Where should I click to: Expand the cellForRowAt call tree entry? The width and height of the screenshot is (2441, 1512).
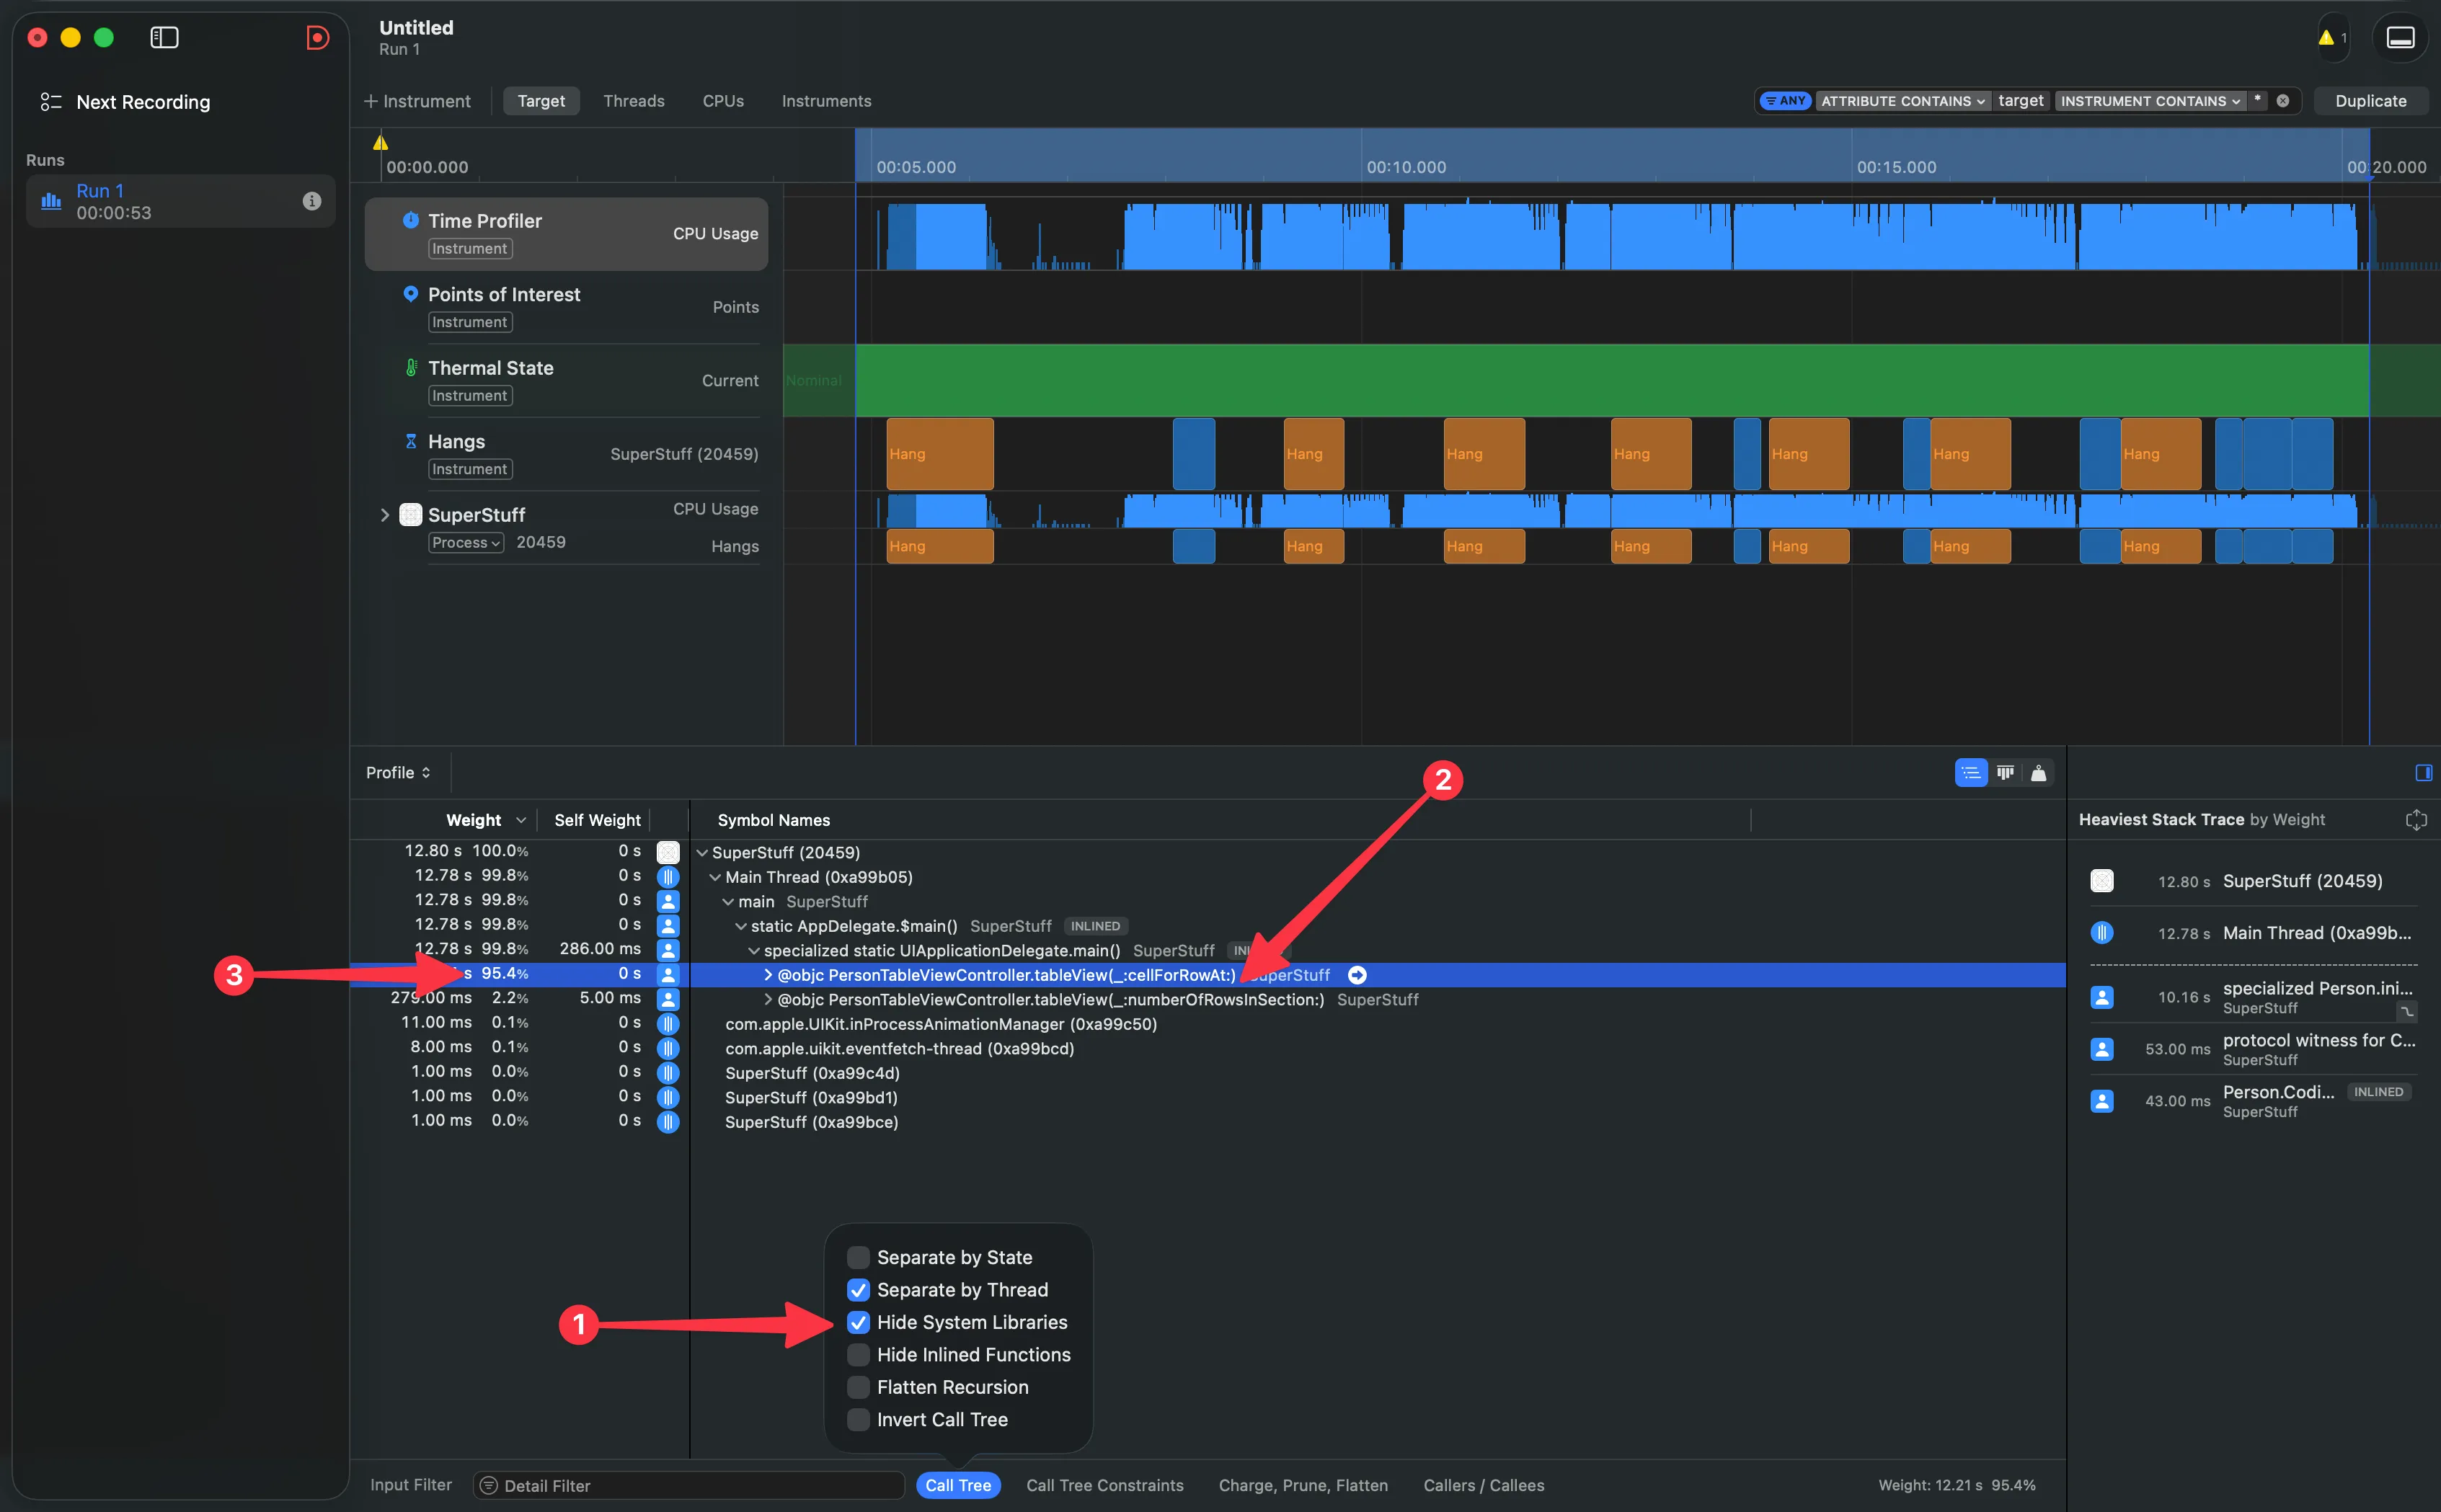click(767, 974)
